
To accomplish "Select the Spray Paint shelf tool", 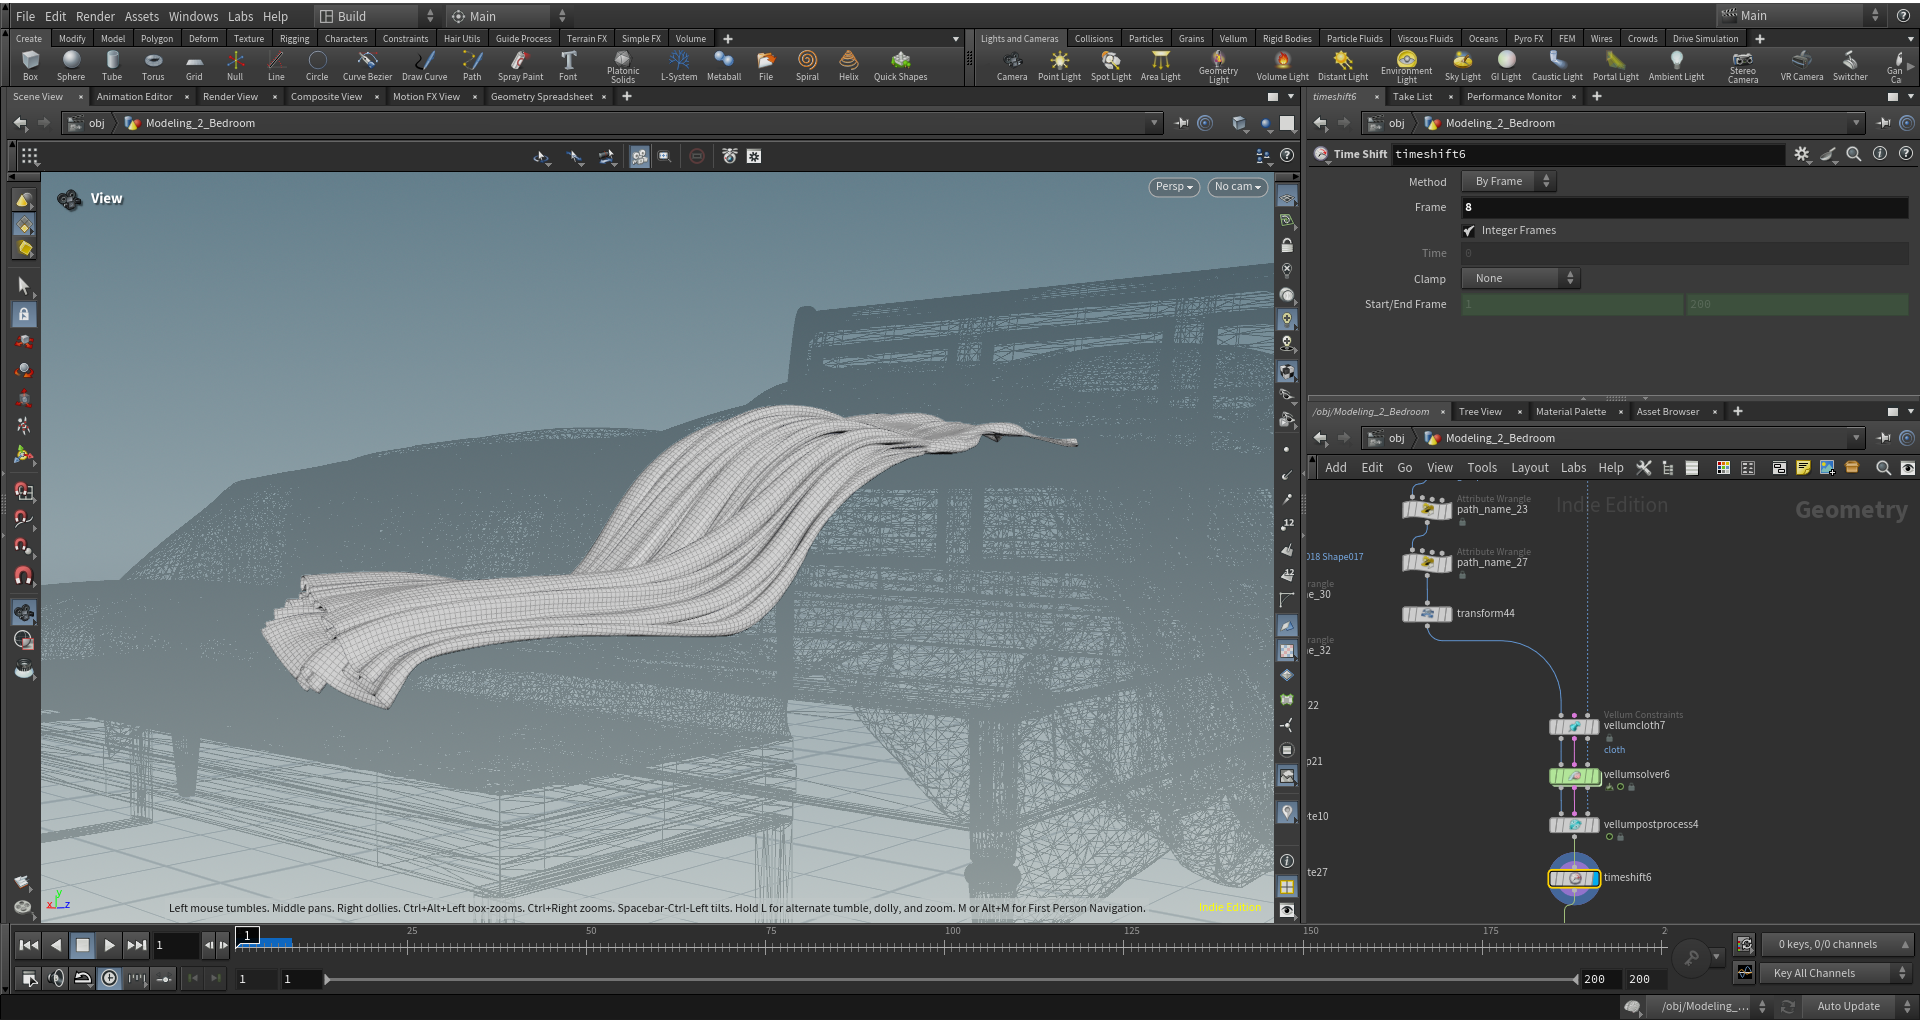I will pos(519,66).
